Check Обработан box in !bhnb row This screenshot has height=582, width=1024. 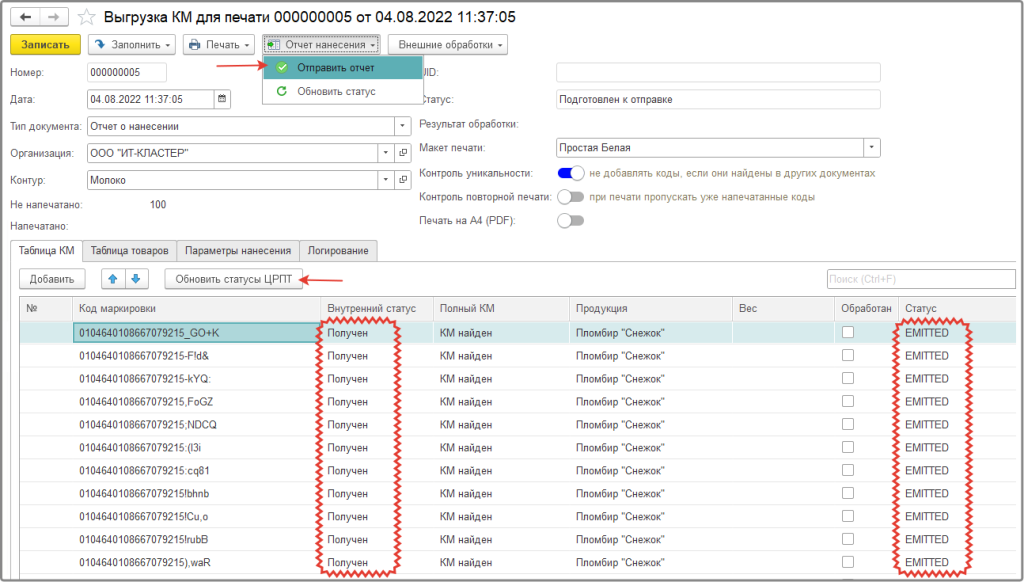(848, 493)
